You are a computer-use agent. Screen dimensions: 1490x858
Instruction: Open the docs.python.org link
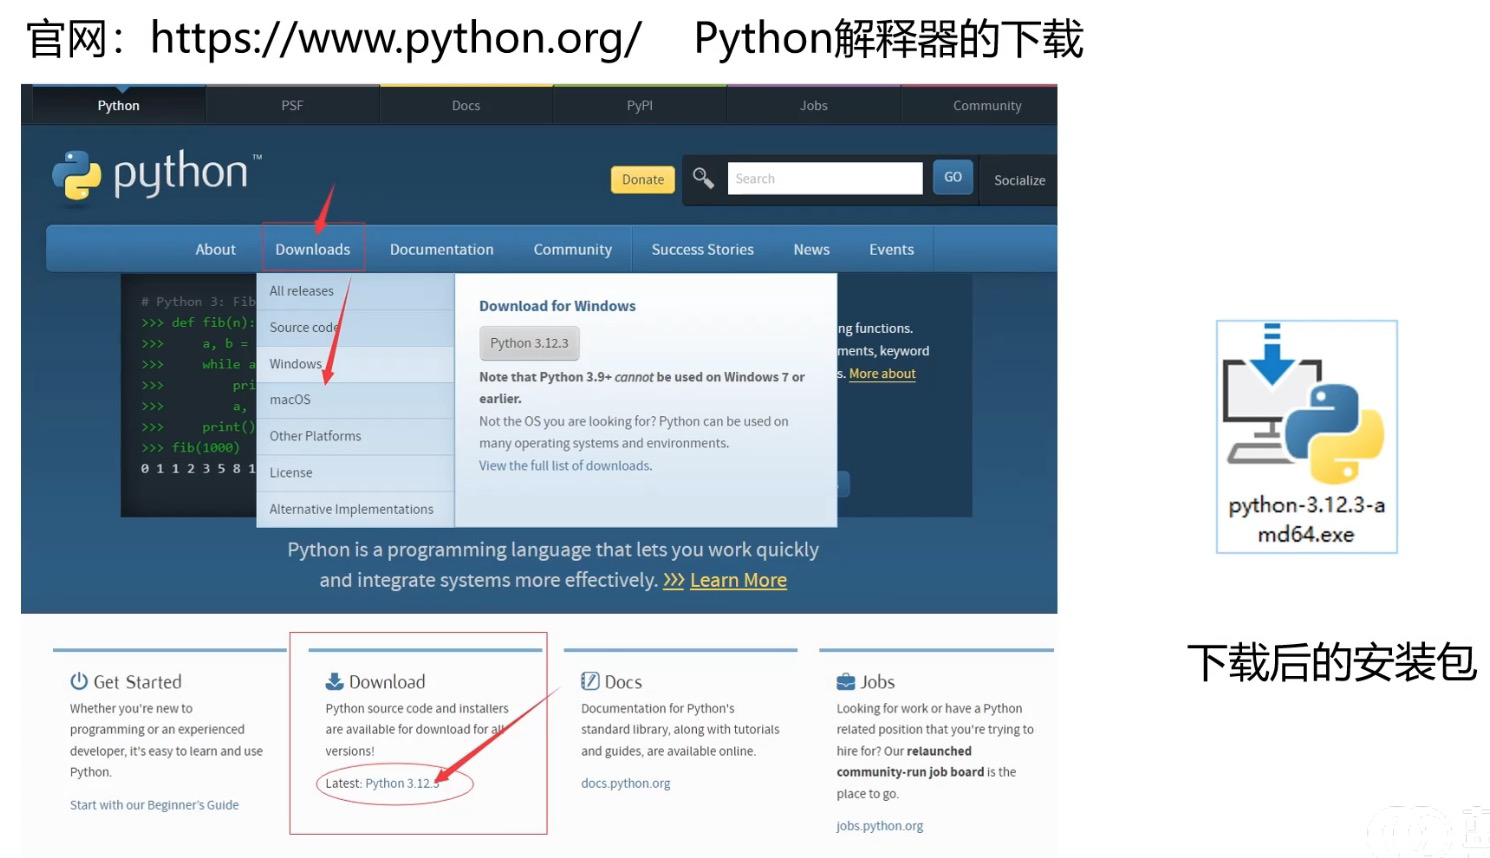coord(626,783)
